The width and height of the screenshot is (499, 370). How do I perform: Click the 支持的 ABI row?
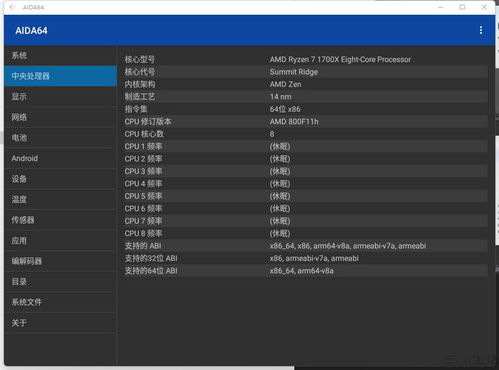(x=306, y=246)
